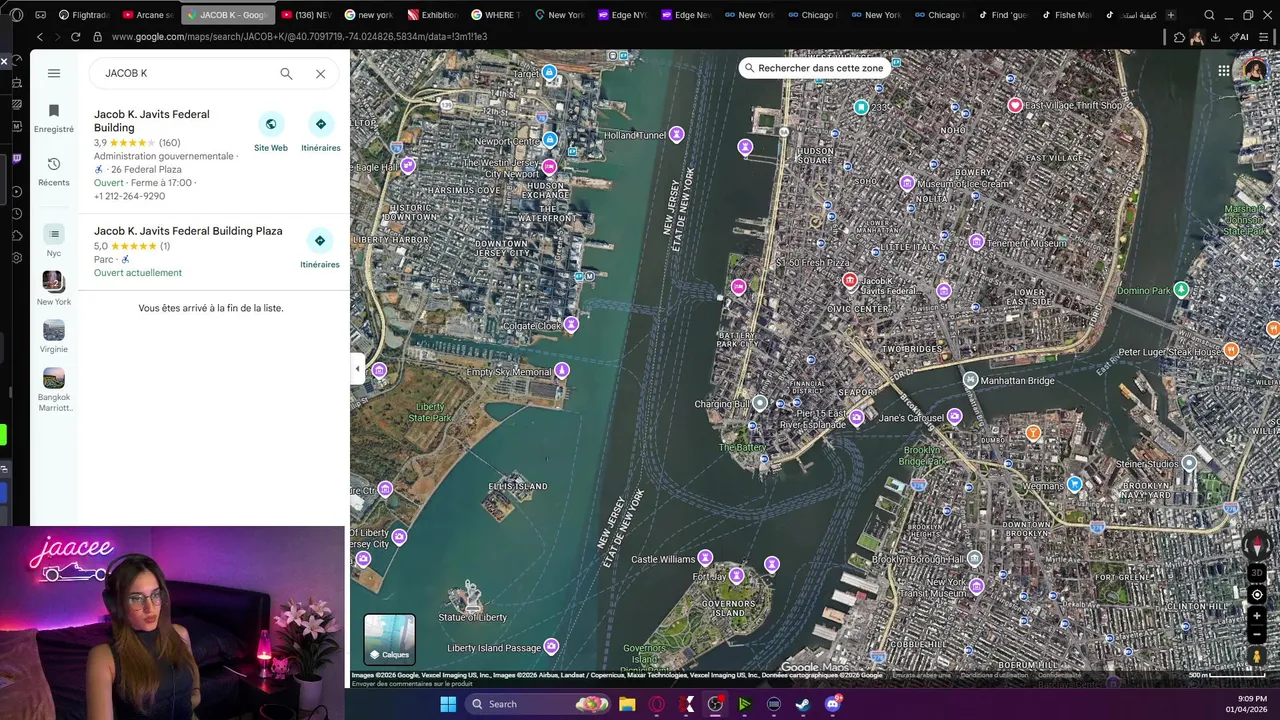Click the Colgate Clock pin
This screenshot has width=1280, height=720.
[x=571, y=324]
